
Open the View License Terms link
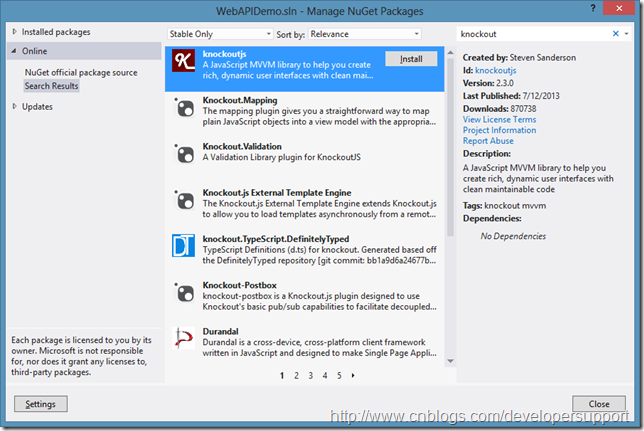pyautogui.click(x=499, y=119)
